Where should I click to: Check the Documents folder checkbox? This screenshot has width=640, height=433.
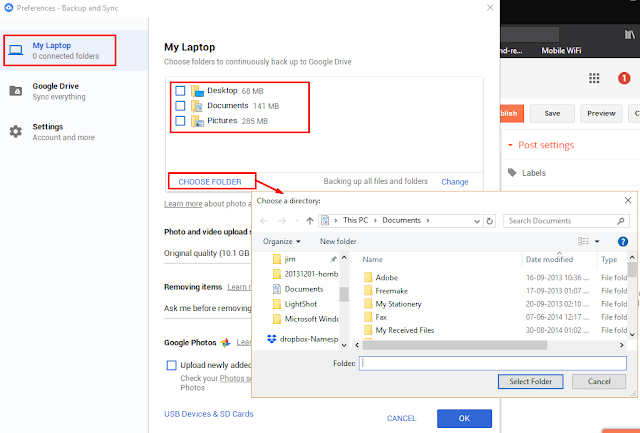pos(180,106)
